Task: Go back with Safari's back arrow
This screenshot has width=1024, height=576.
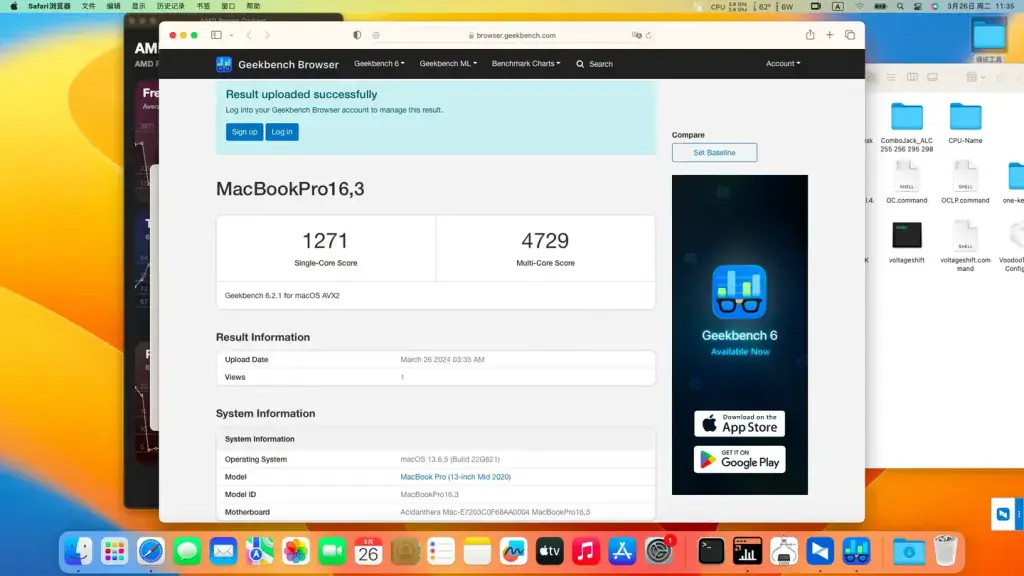Action: pyautogui.click(x=249, y=35)
